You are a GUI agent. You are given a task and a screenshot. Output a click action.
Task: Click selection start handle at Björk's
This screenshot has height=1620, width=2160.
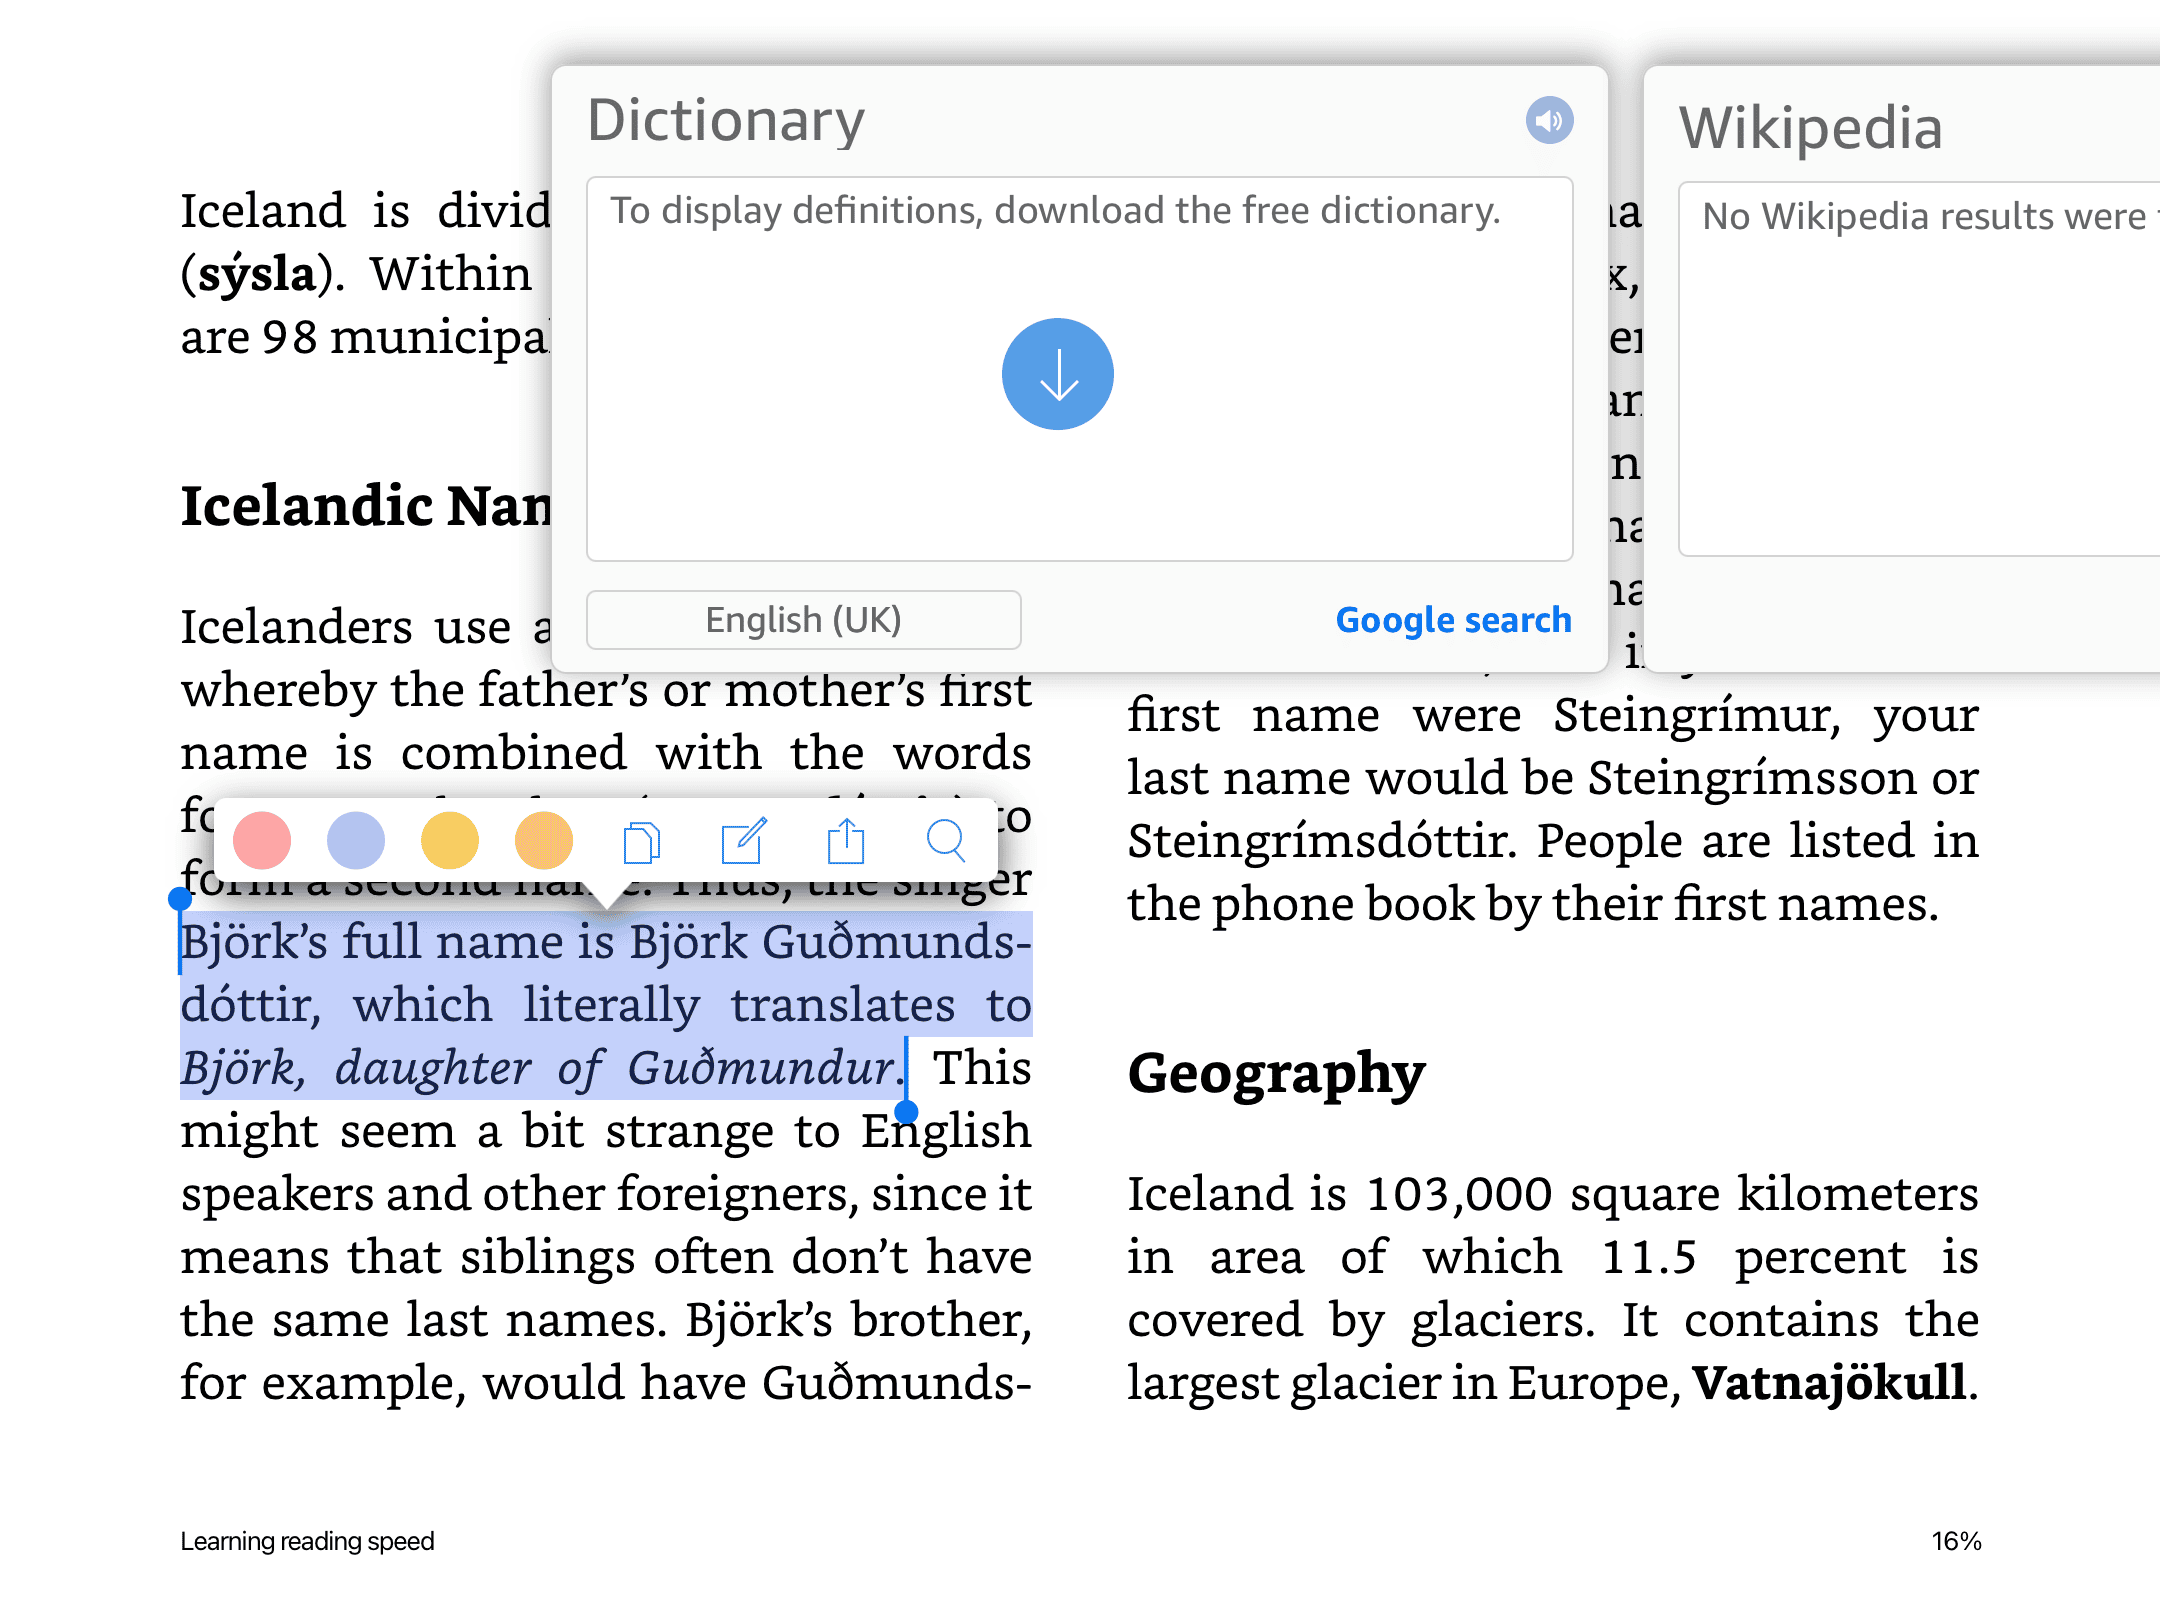180,899
